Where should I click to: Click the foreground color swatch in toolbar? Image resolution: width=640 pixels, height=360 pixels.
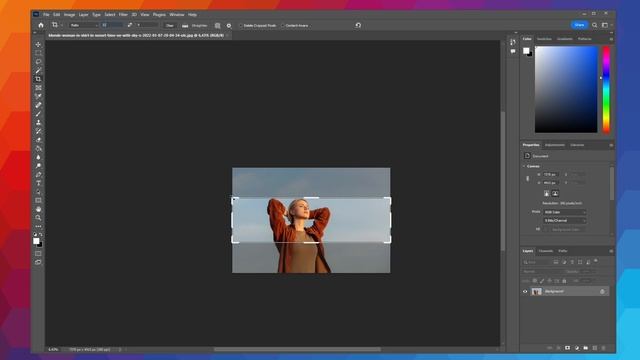36,241
